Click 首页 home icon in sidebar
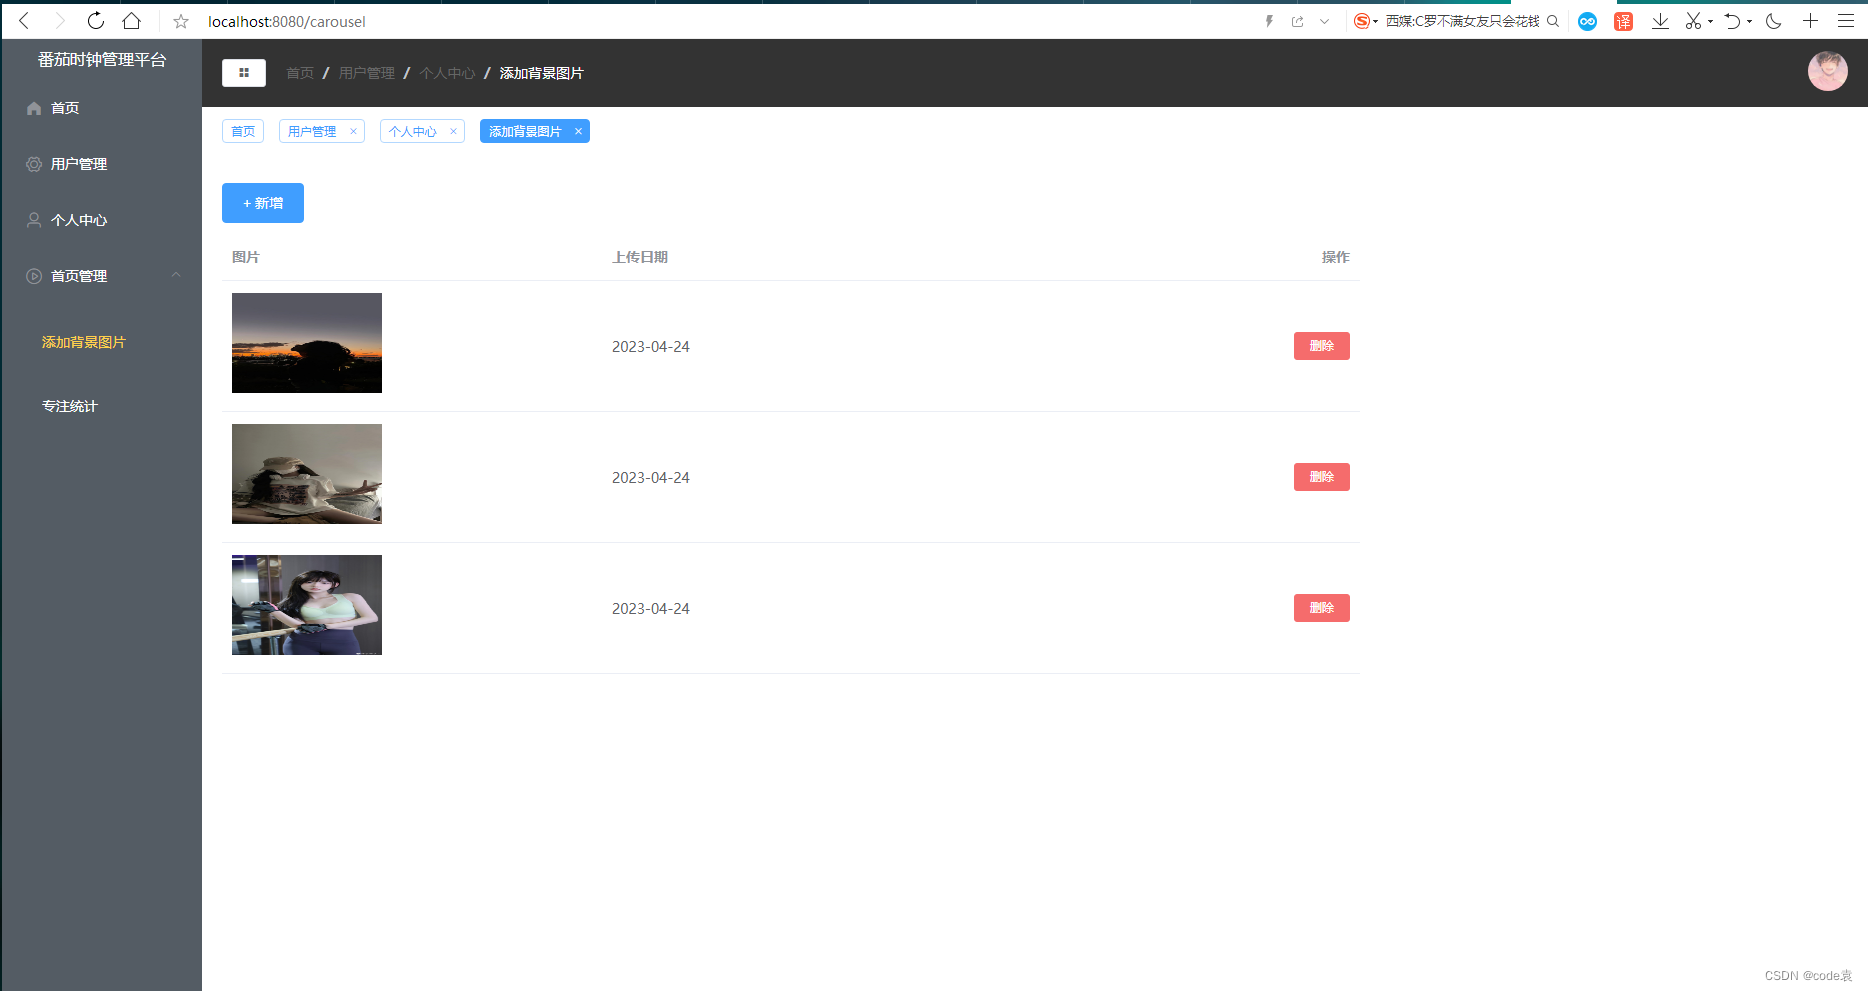Image resolution: width=1868 pixels, height=991 pixels. (34, 108)
